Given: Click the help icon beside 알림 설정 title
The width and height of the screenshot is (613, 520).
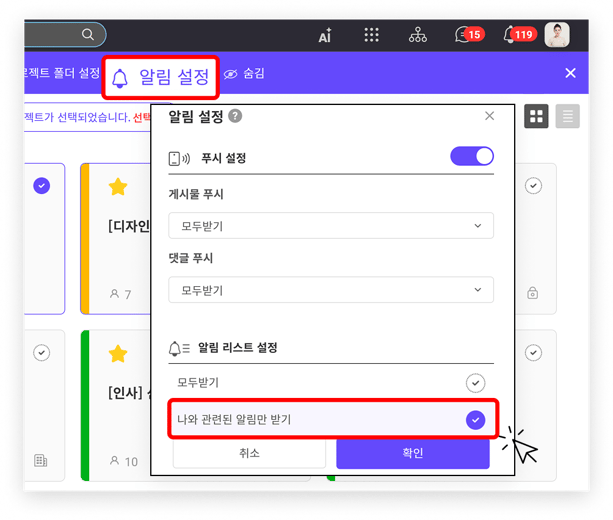Looking at the screenshot, I should (235, 116).
